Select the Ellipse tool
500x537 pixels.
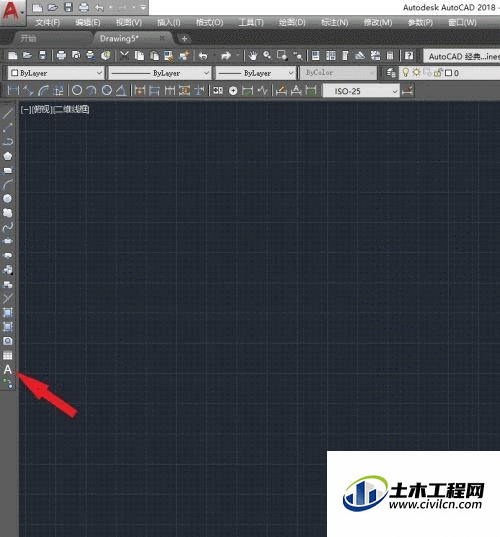coord(8,241)
